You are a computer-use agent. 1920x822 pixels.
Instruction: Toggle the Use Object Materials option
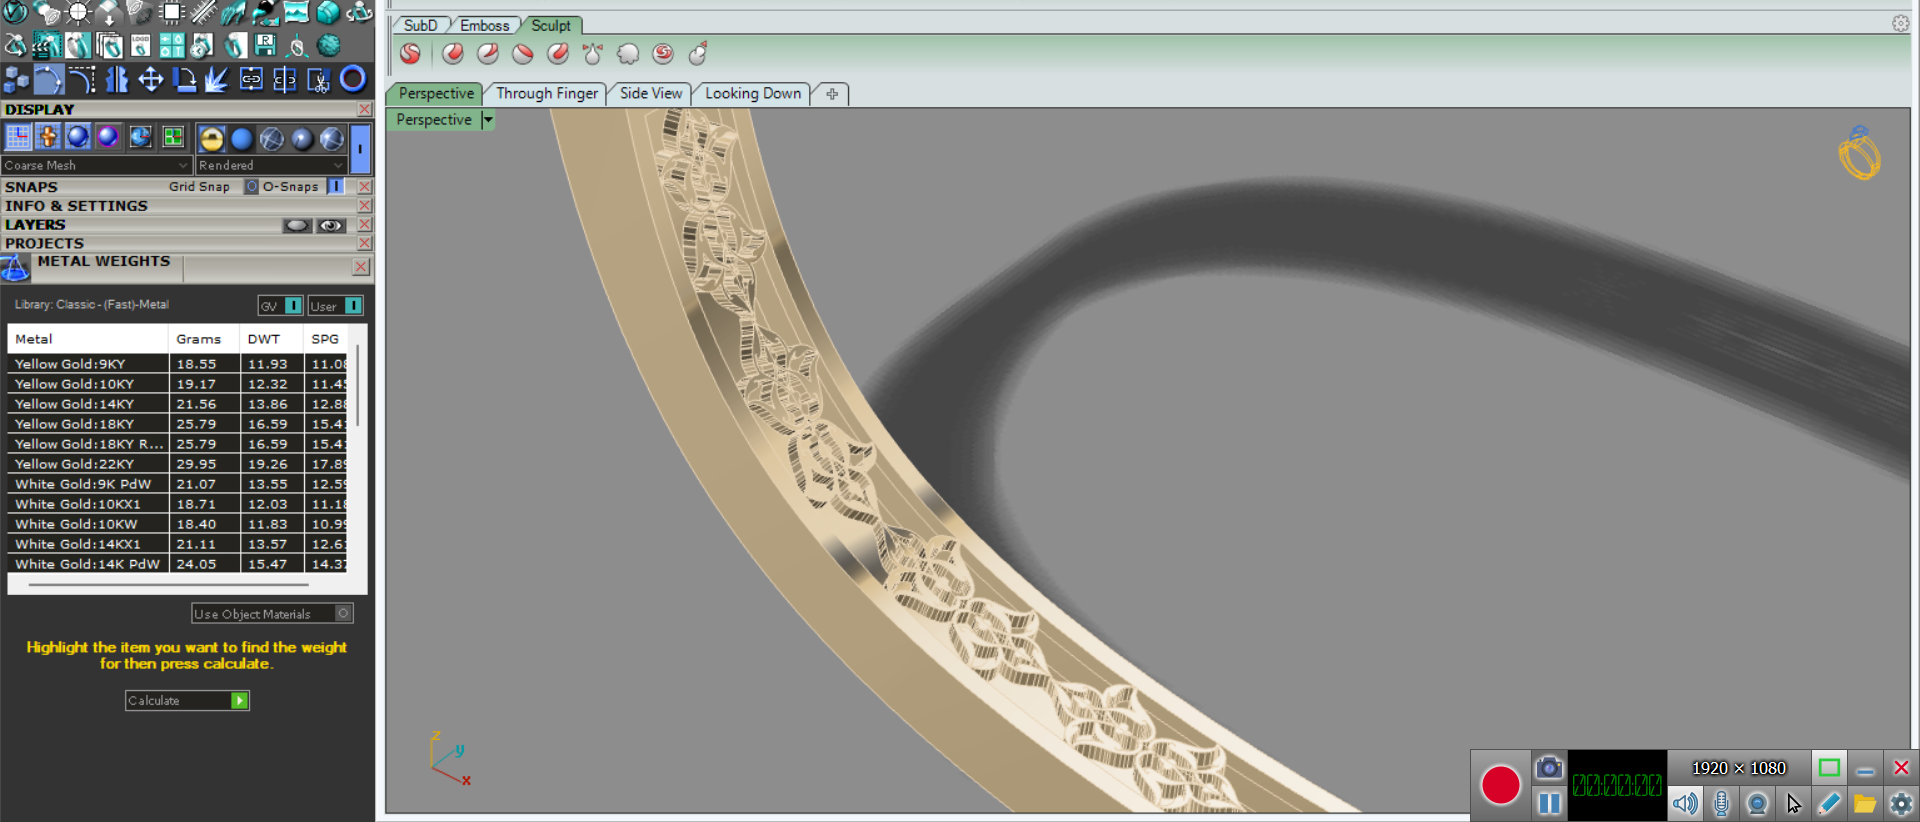343,613
